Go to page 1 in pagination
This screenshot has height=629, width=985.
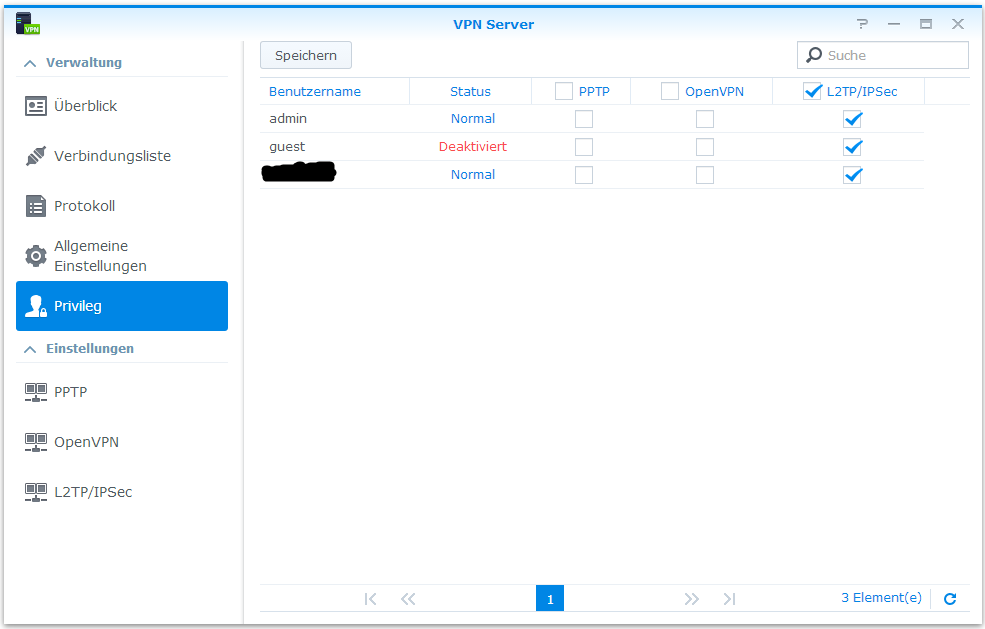550,599
